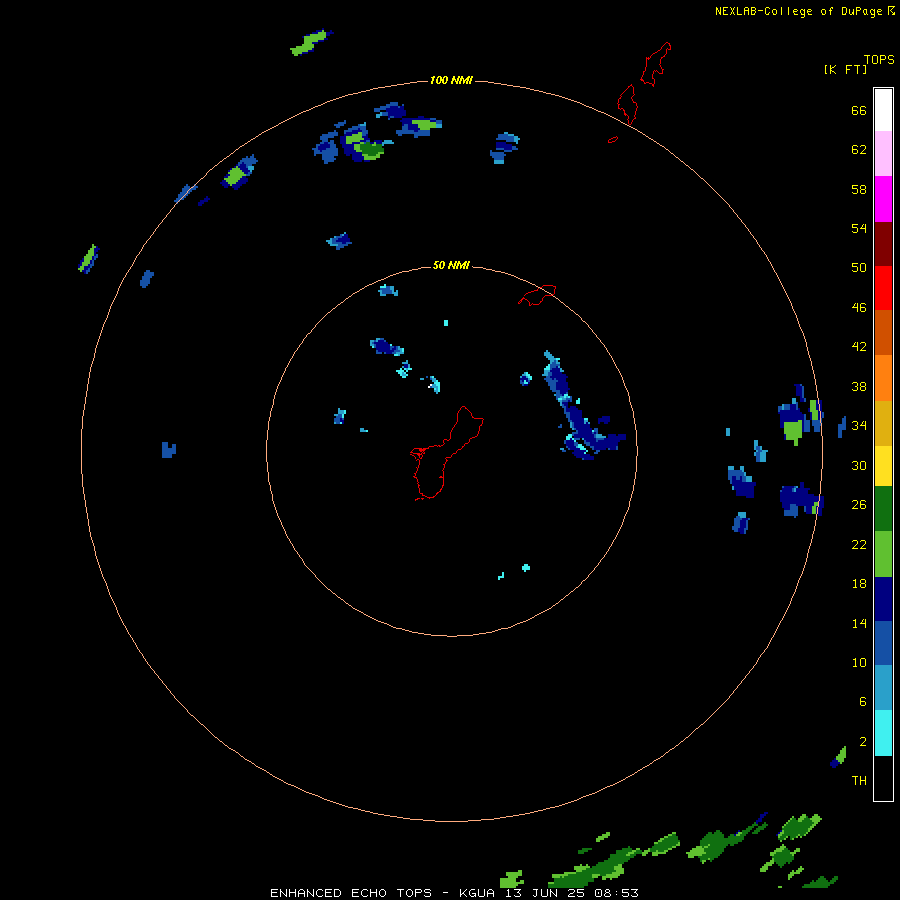The height and width of the screenshot is (900, 900).
Task: Click the 50 NMI range ring label
Action: click(451, 265)
